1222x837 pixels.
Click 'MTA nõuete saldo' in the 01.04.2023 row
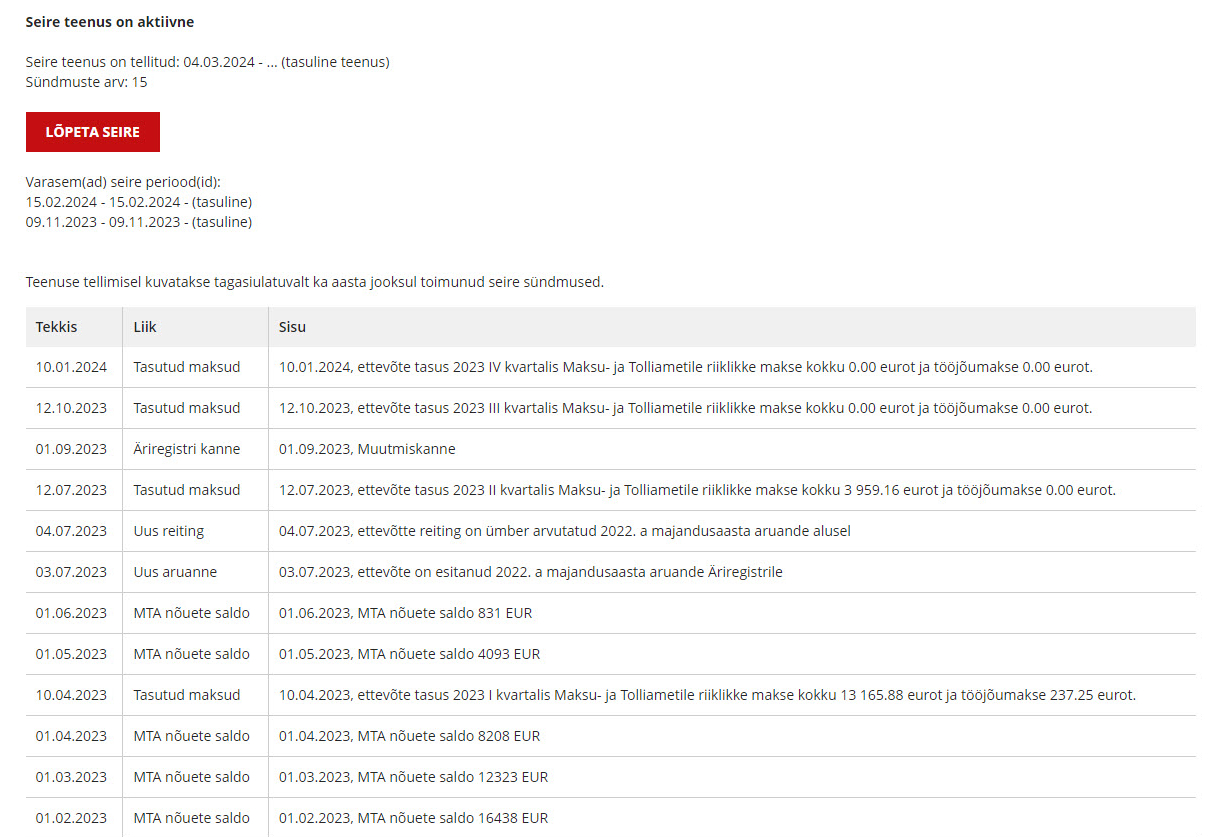(x=192, y=736)
